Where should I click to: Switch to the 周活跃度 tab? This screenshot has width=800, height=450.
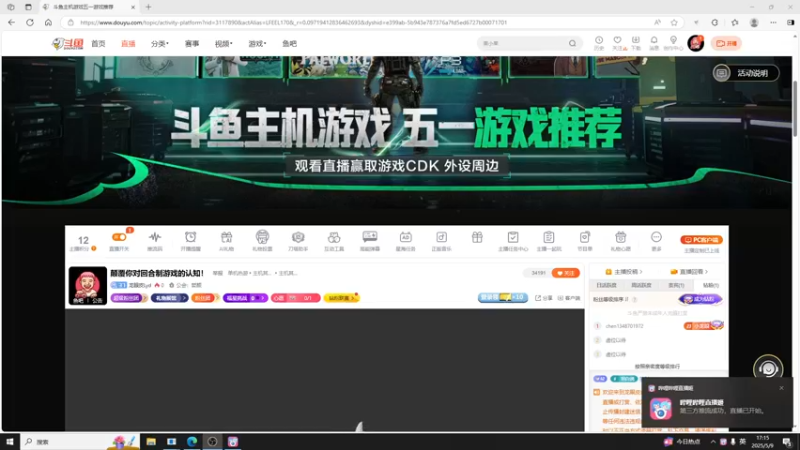click(641, 285)
